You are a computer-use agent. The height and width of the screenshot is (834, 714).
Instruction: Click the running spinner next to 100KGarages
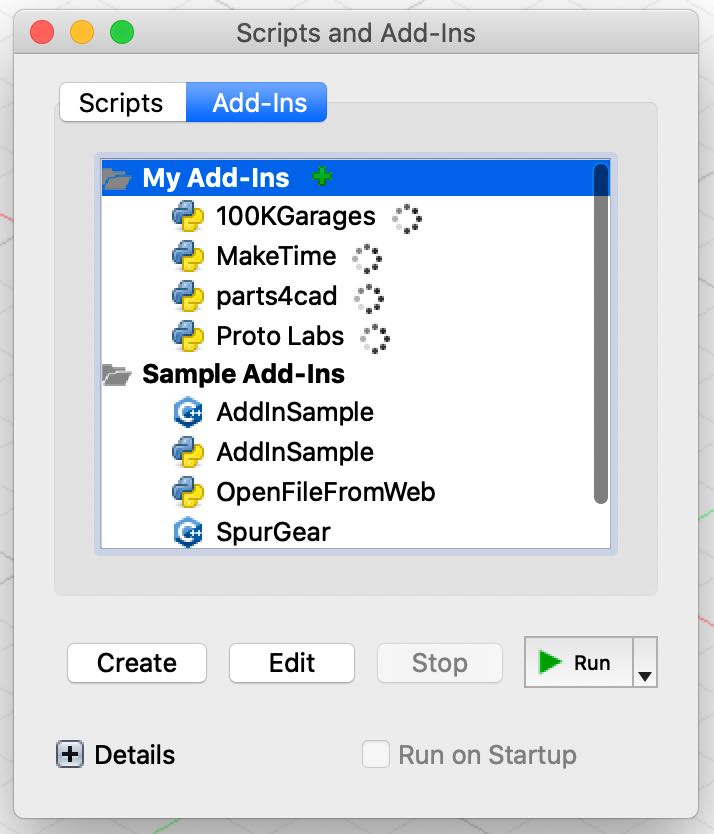point(407,218)
